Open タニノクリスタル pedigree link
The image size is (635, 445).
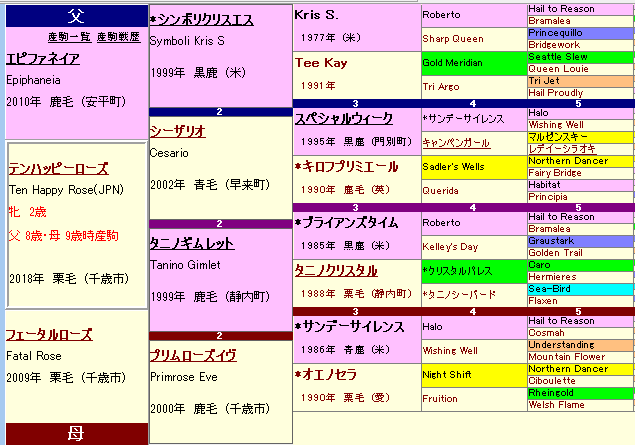336,270
